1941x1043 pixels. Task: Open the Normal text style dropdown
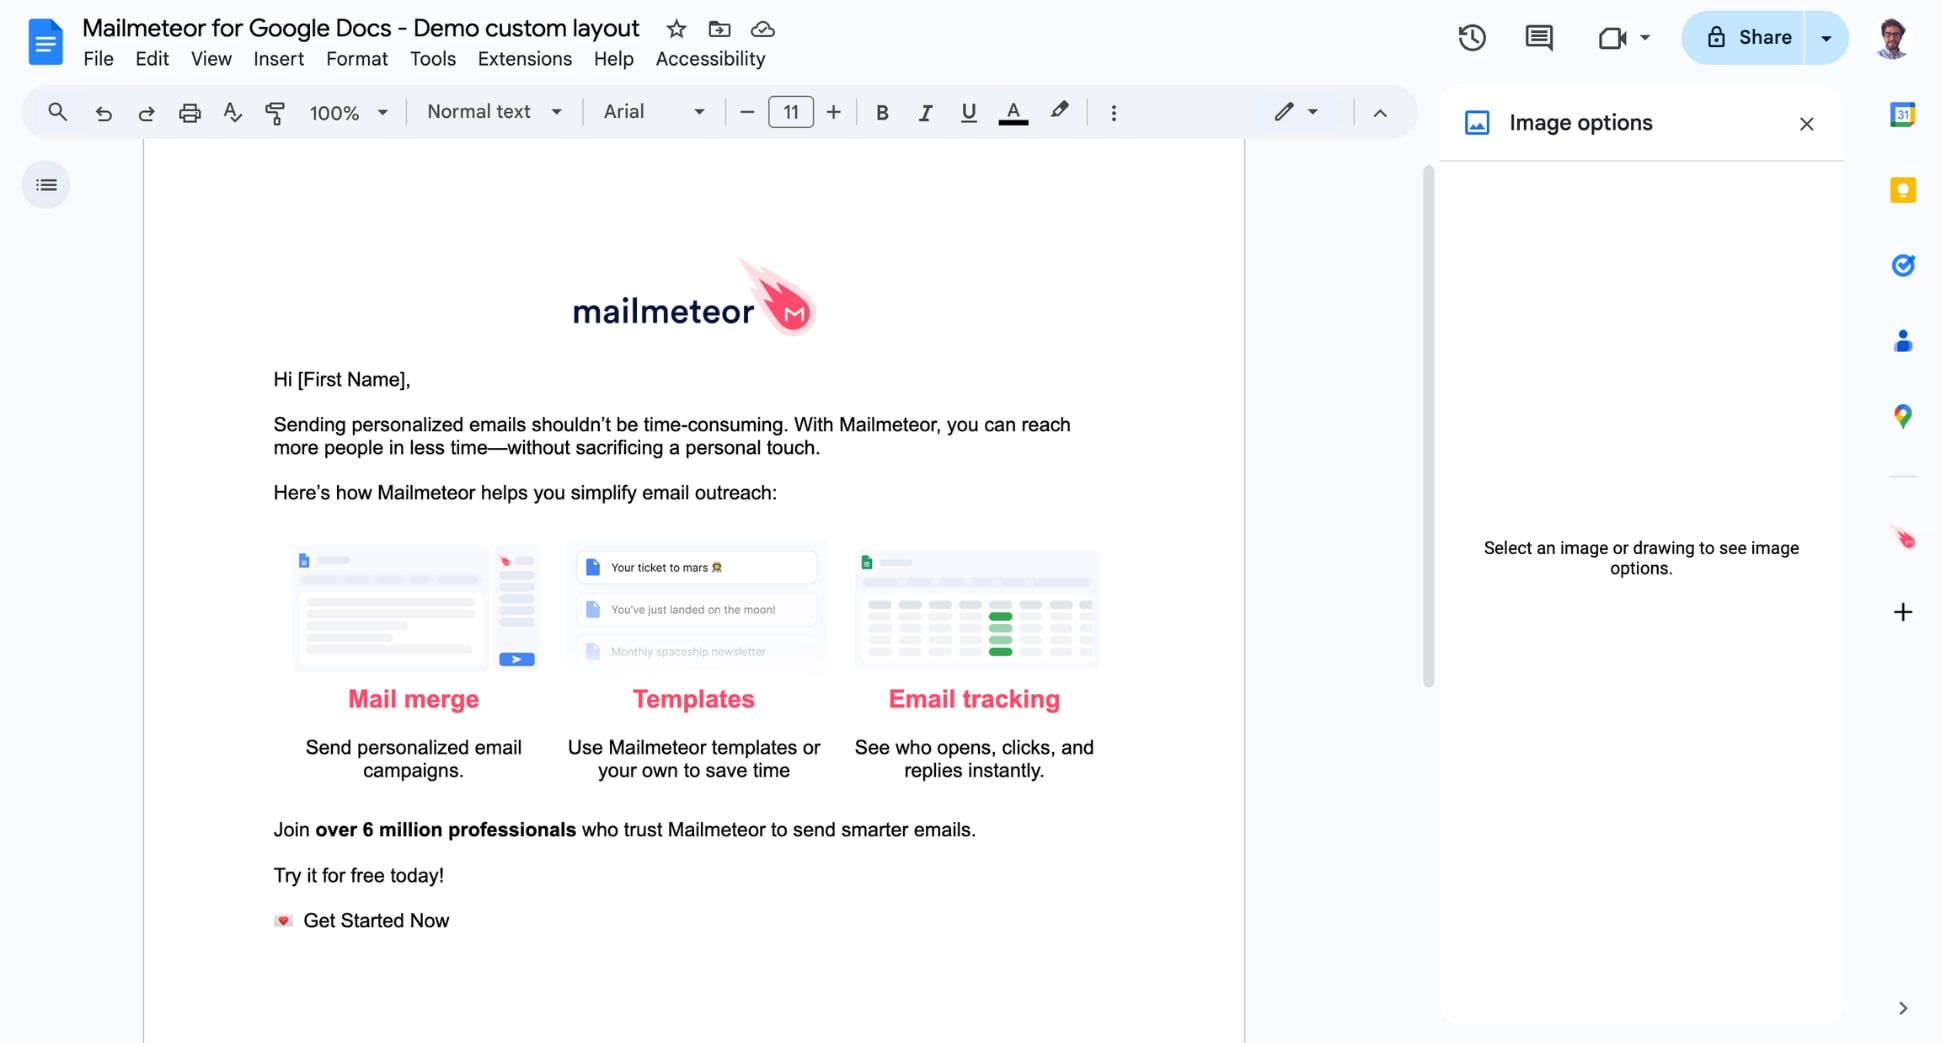[494, 112]
